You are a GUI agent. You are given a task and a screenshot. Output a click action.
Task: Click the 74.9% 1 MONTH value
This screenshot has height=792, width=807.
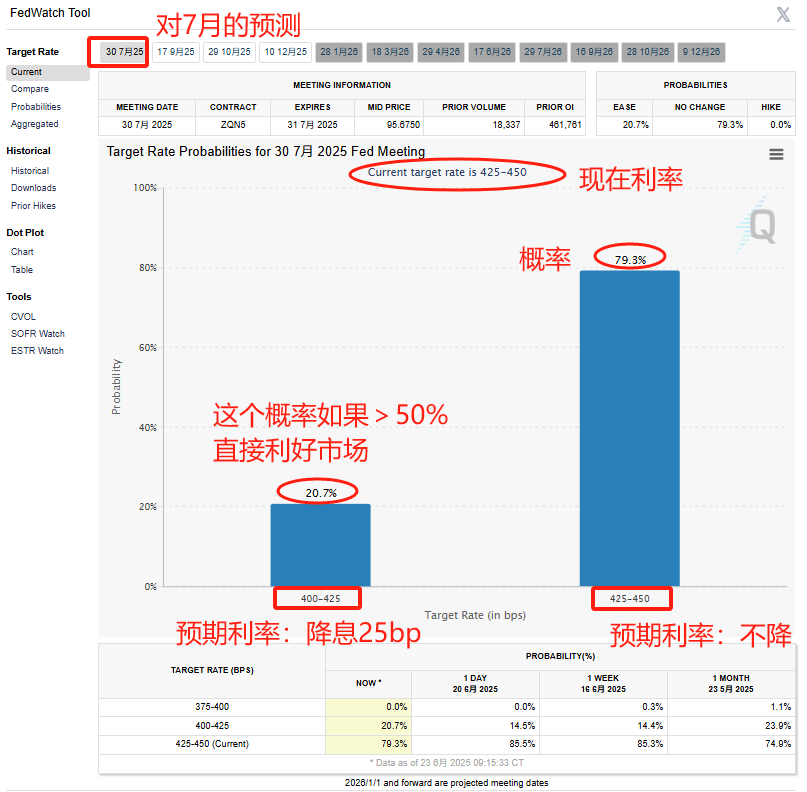[x=778, y=744]
